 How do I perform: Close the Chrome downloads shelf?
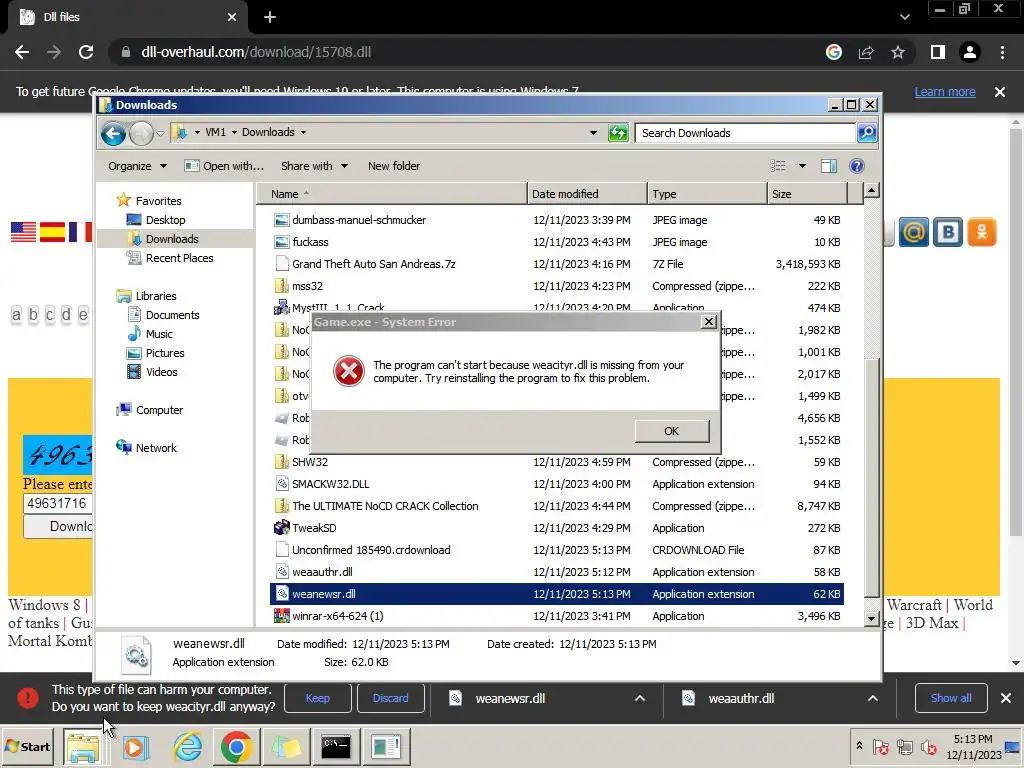tap(1006, 698)
